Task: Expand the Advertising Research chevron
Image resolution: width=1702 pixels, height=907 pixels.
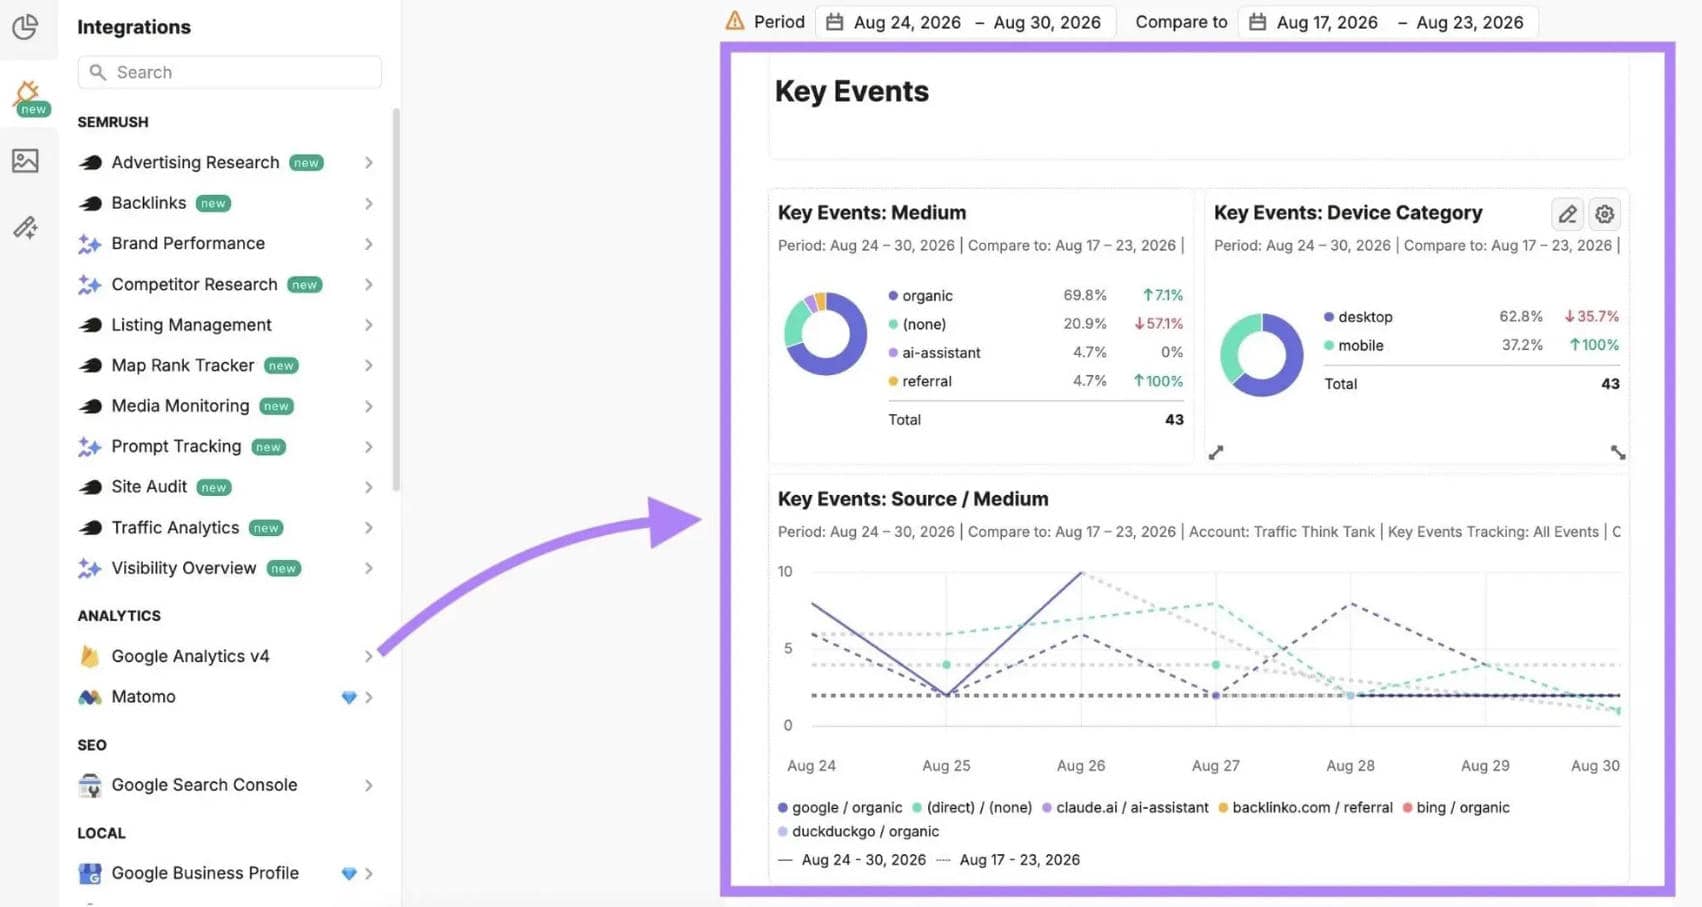Action: 369,163
